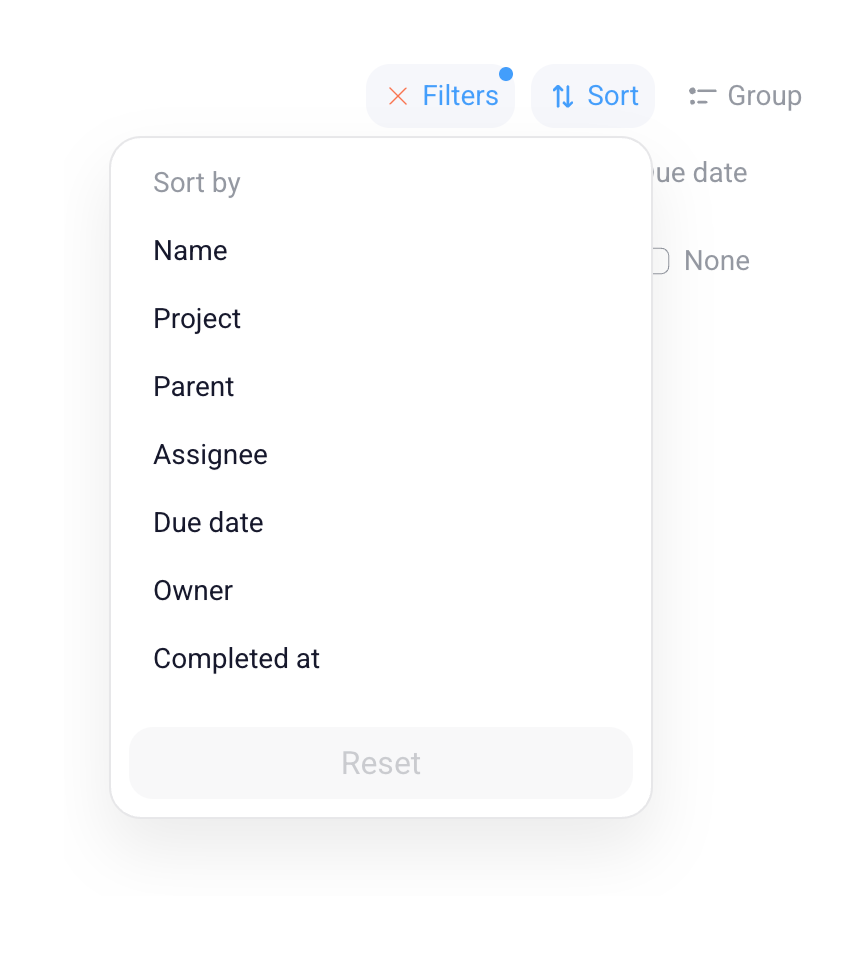
Task: Click the Group text label
Action: click(765, 95)
